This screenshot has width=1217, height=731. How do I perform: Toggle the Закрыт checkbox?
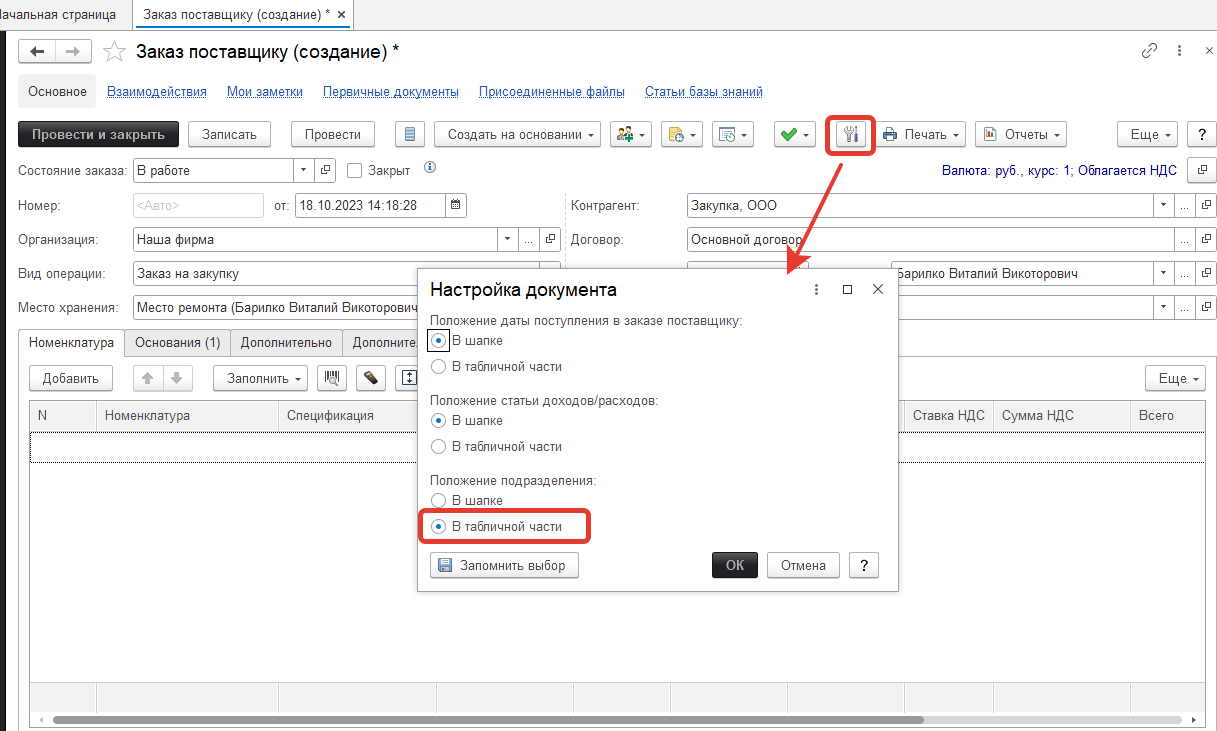(x=354, y=171)
